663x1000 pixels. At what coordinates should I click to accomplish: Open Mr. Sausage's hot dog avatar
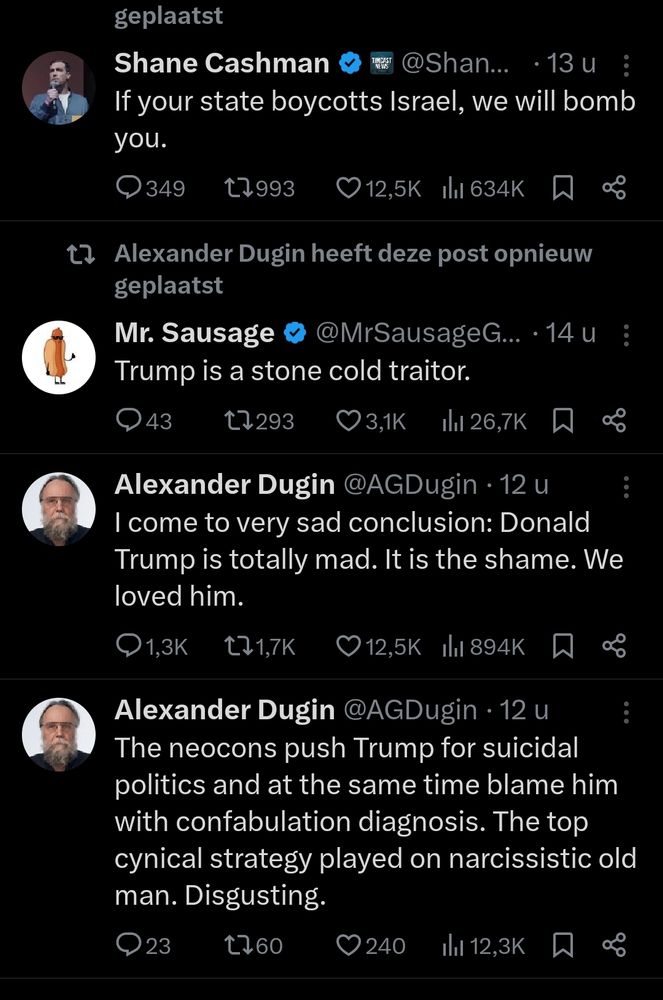pyautogui.click(x=58, y=358)
